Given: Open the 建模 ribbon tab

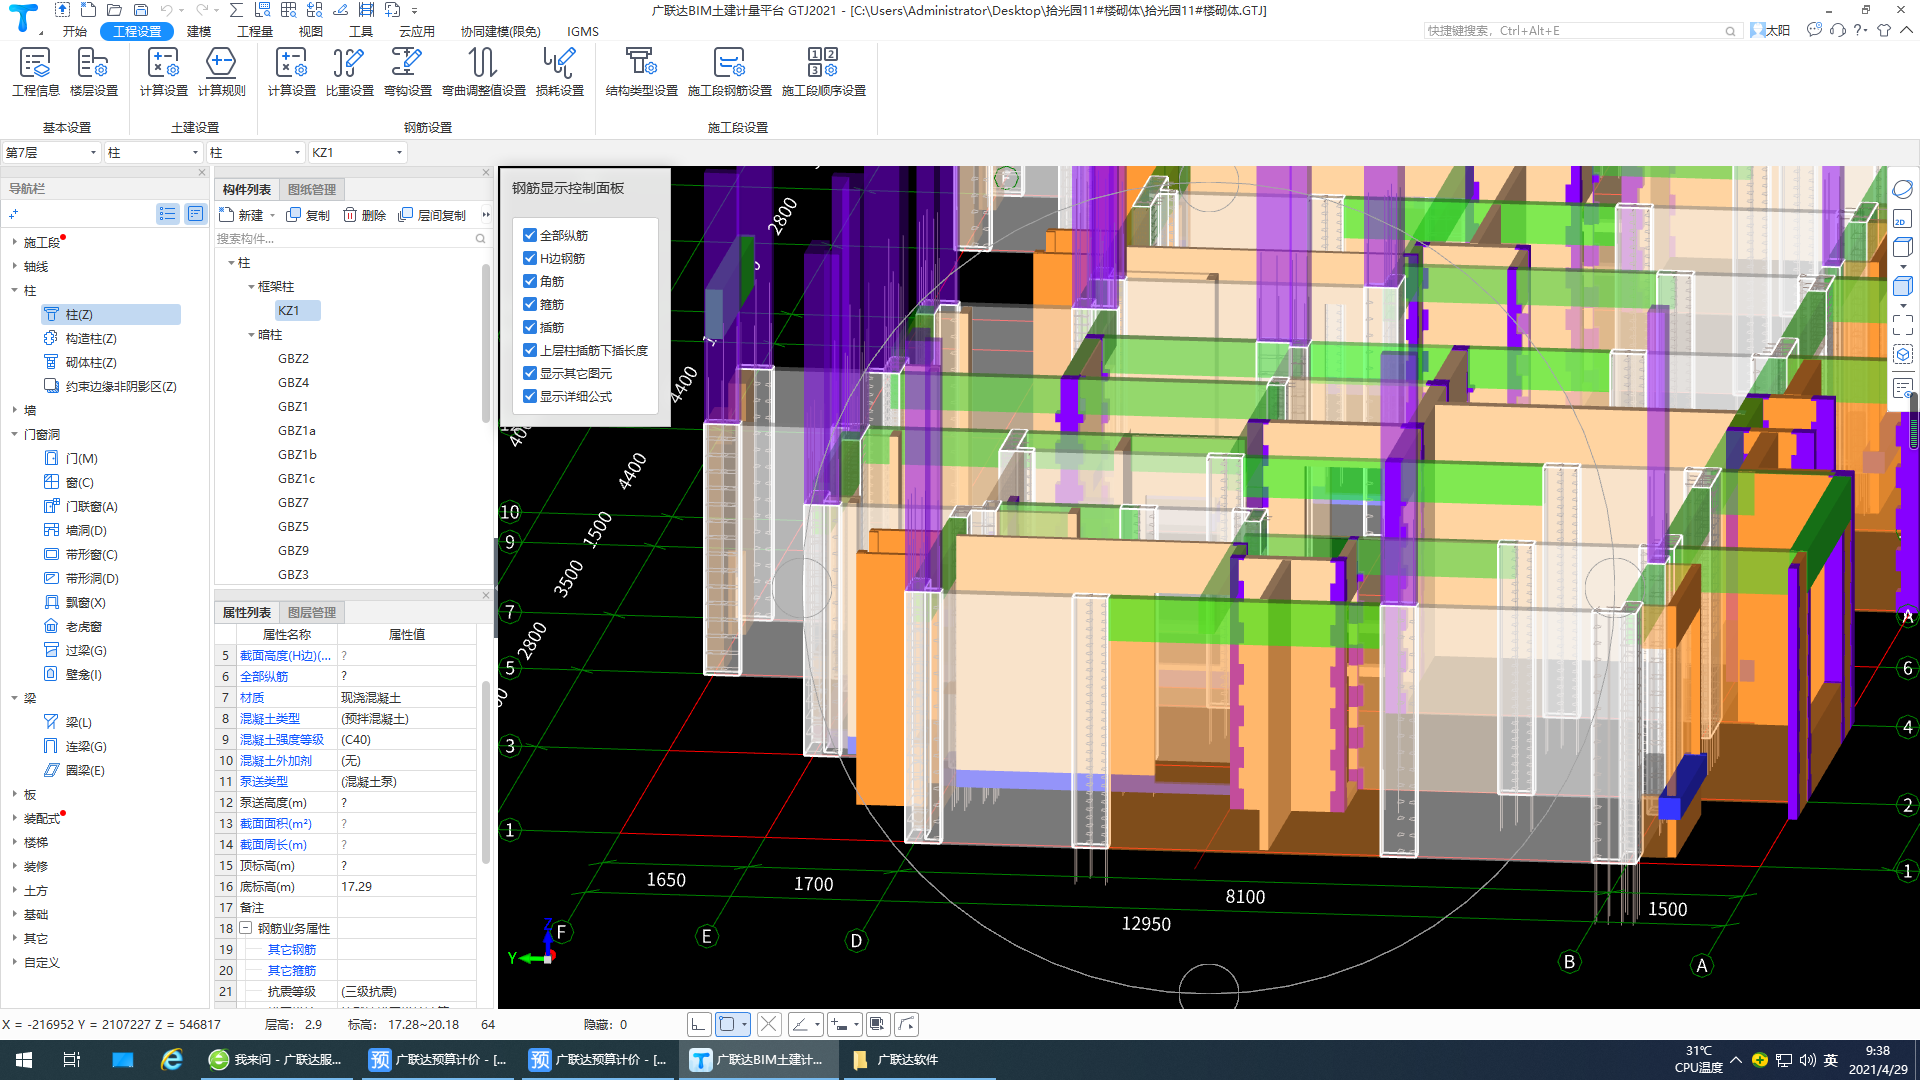Looking at the screenshot, I should point(199,31).
